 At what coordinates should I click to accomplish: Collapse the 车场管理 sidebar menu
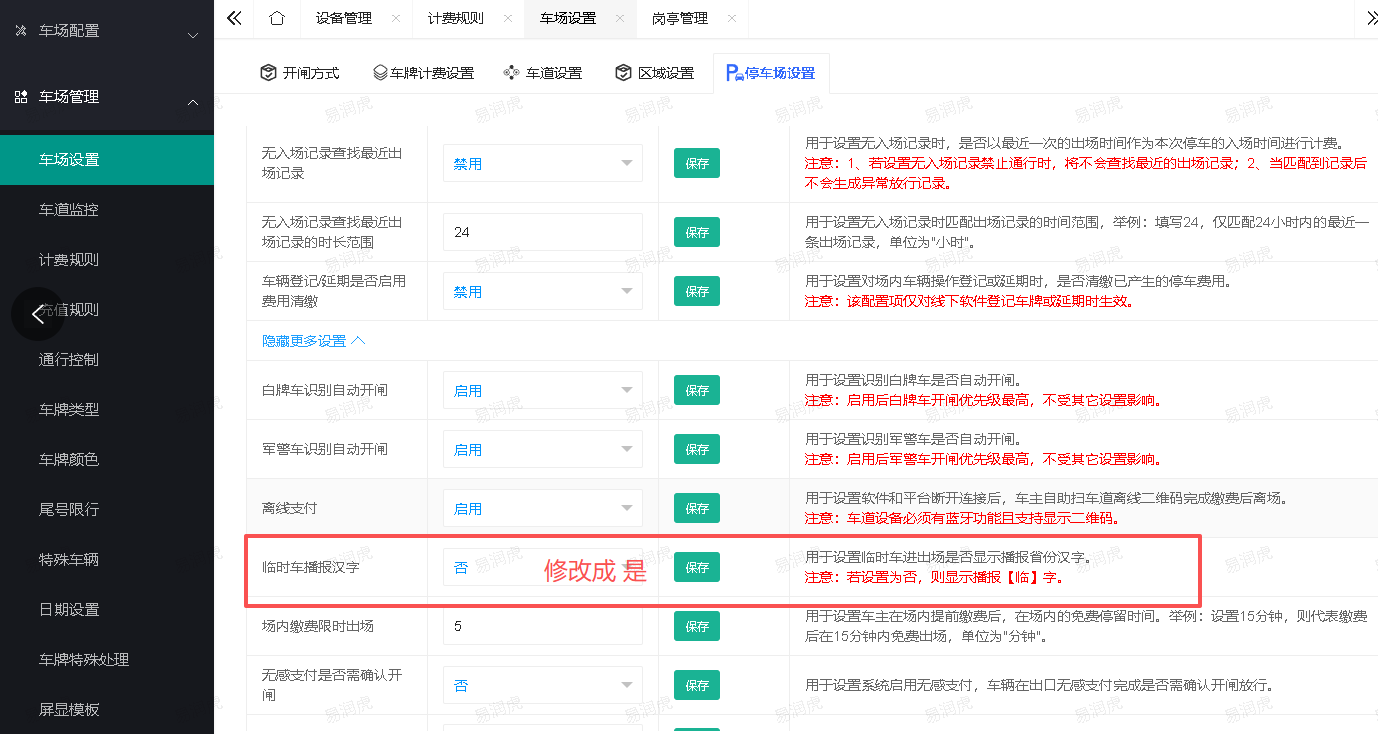click(106, 97)
